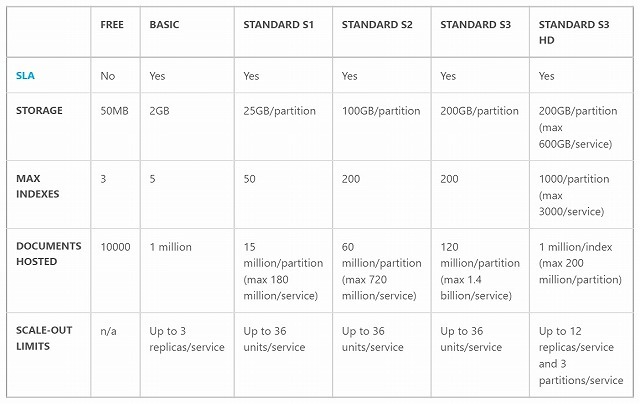Click the BASIC column header

coord(166,24)
